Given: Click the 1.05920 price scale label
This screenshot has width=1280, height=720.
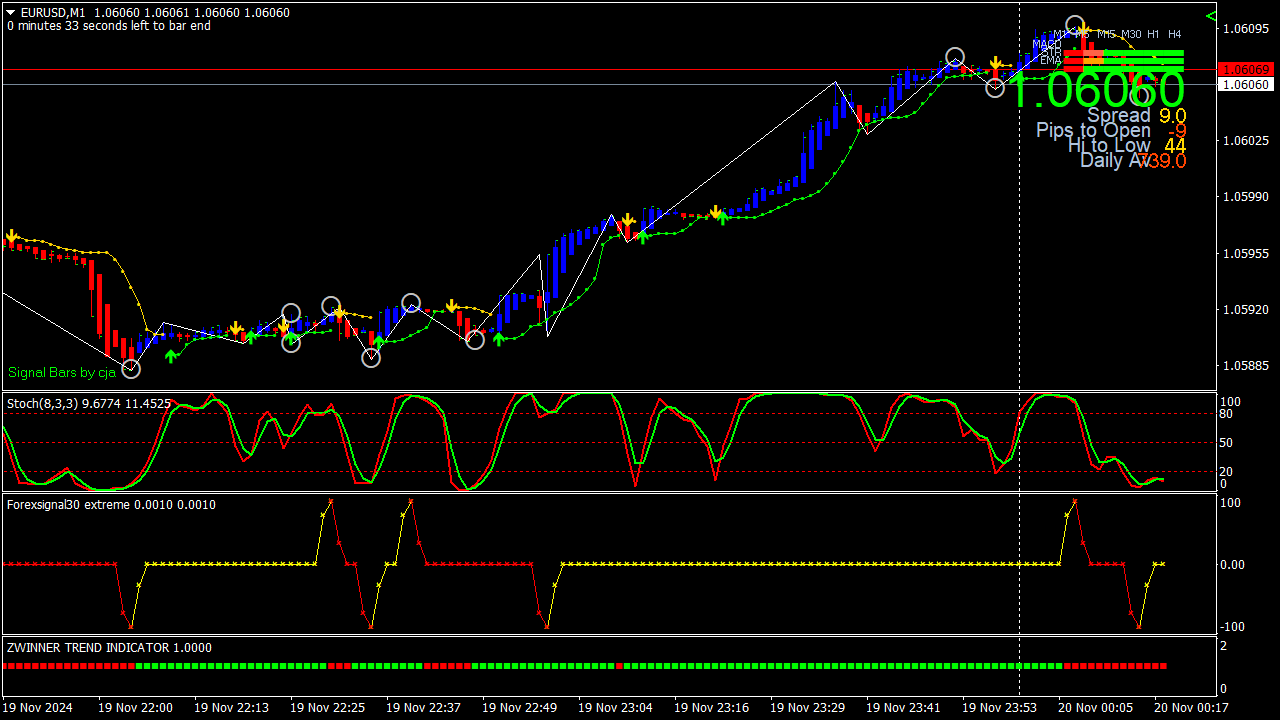Looking at the screenshot, I should point(1247,310).
